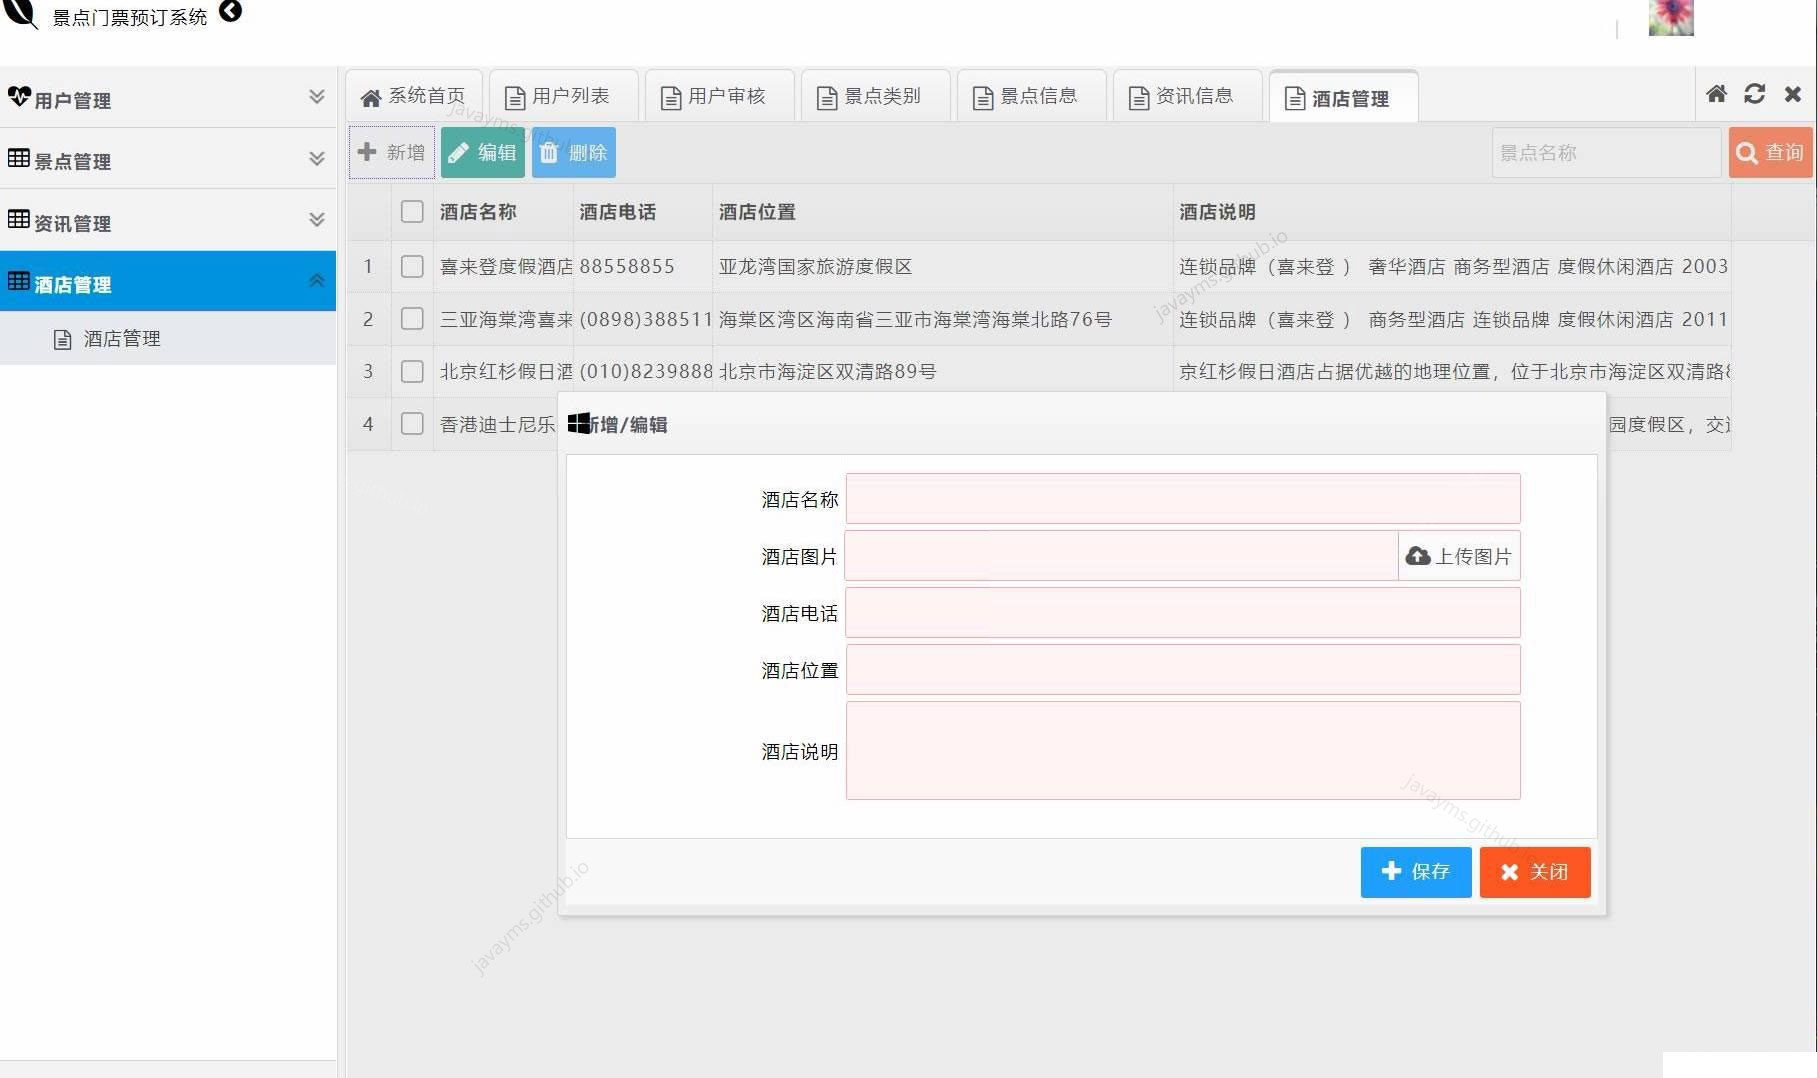Click the 上传图片 cloud upload icon
The height and width of the screenshot is (1078, 1817).
click(x=1419, y=556)
